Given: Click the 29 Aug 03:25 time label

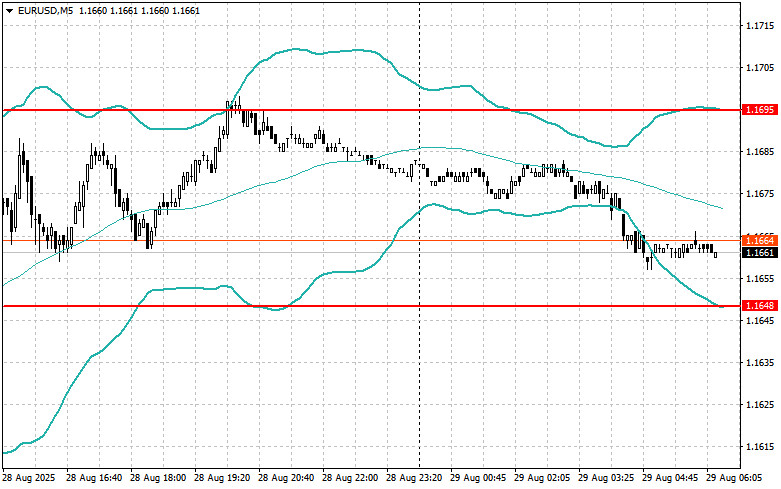Looking at the screenshot, I should (x=606, y=478).
